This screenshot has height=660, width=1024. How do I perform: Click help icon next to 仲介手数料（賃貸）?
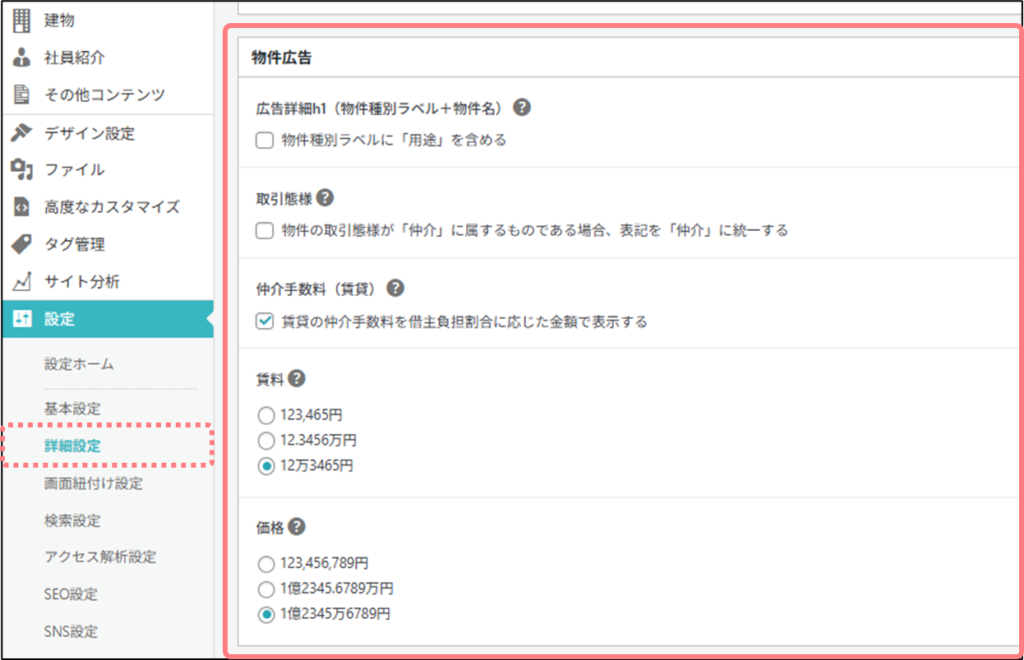point(395,288)
